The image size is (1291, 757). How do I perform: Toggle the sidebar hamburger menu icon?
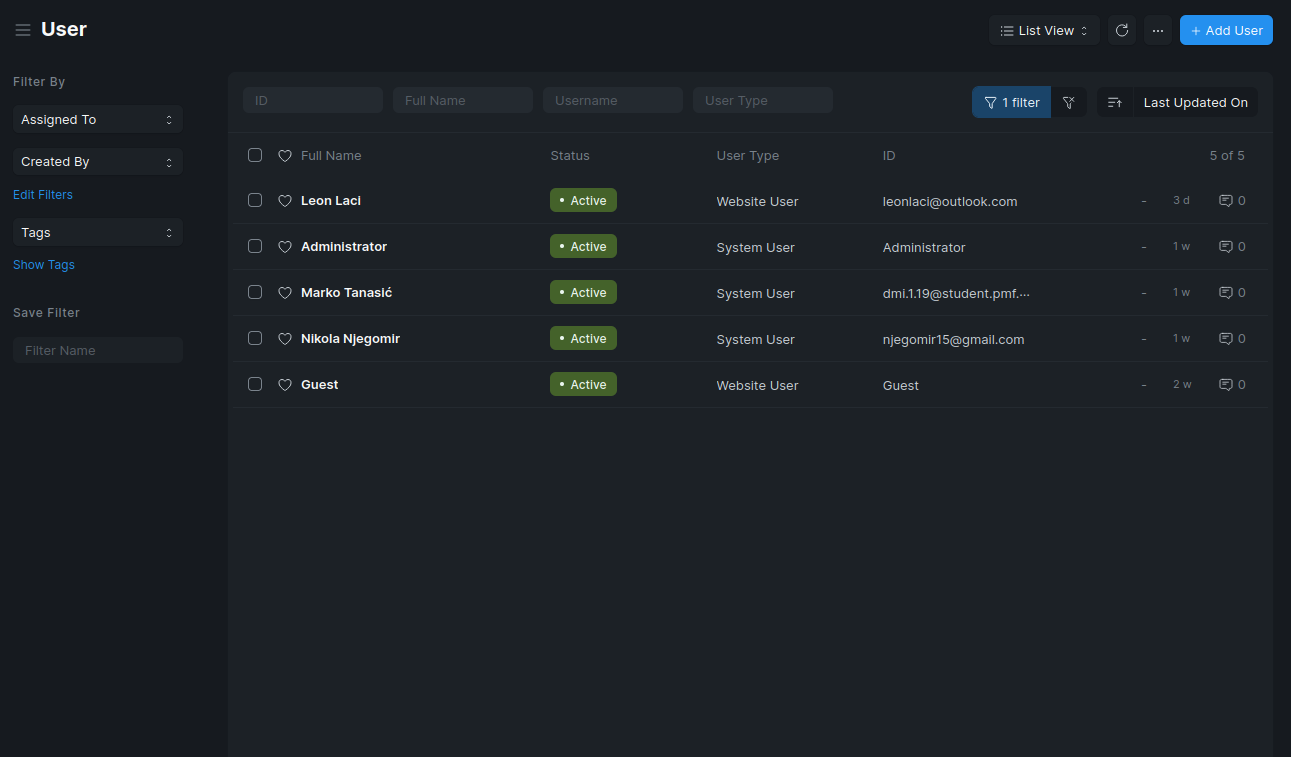point(23,30)
